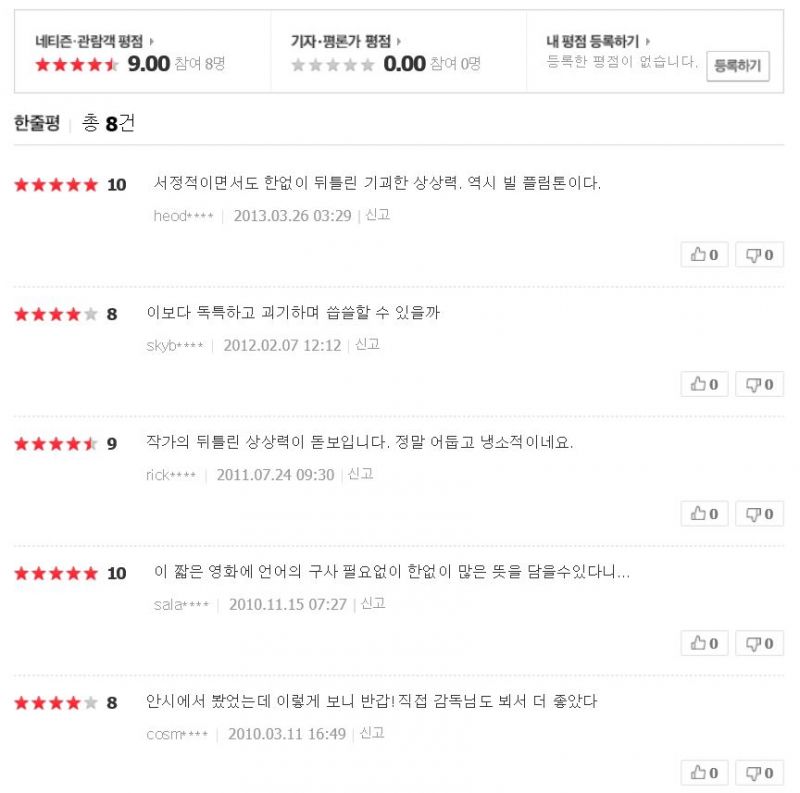Open the sala**** reviewer profile
This screenshot has height=793, width=800.
(181, 605)
